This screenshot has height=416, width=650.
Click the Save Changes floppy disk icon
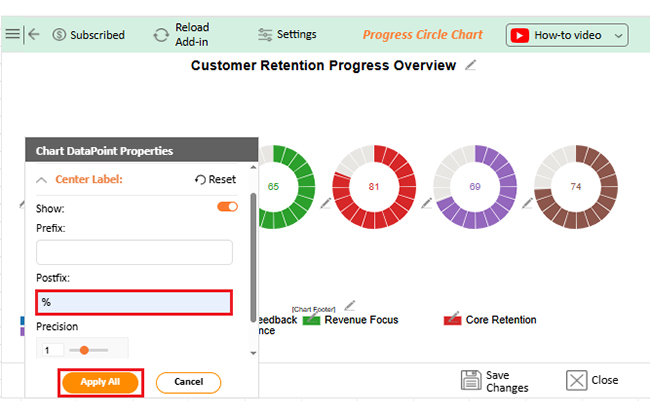472,381
